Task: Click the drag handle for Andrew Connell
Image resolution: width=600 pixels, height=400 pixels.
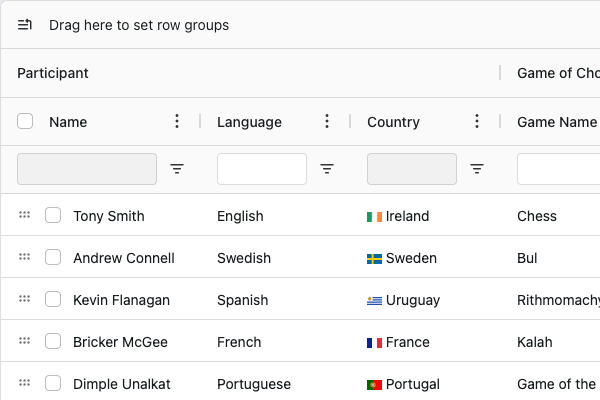Action: [25, 258]
